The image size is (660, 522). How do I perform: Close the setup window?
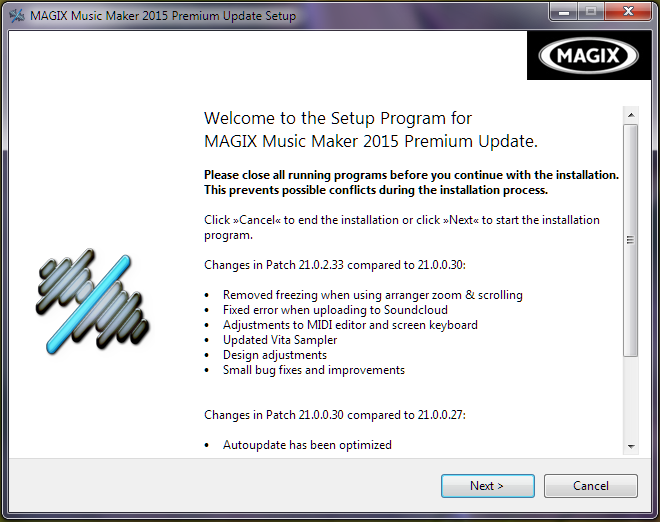pyautogui.click(x=628, y=12)
